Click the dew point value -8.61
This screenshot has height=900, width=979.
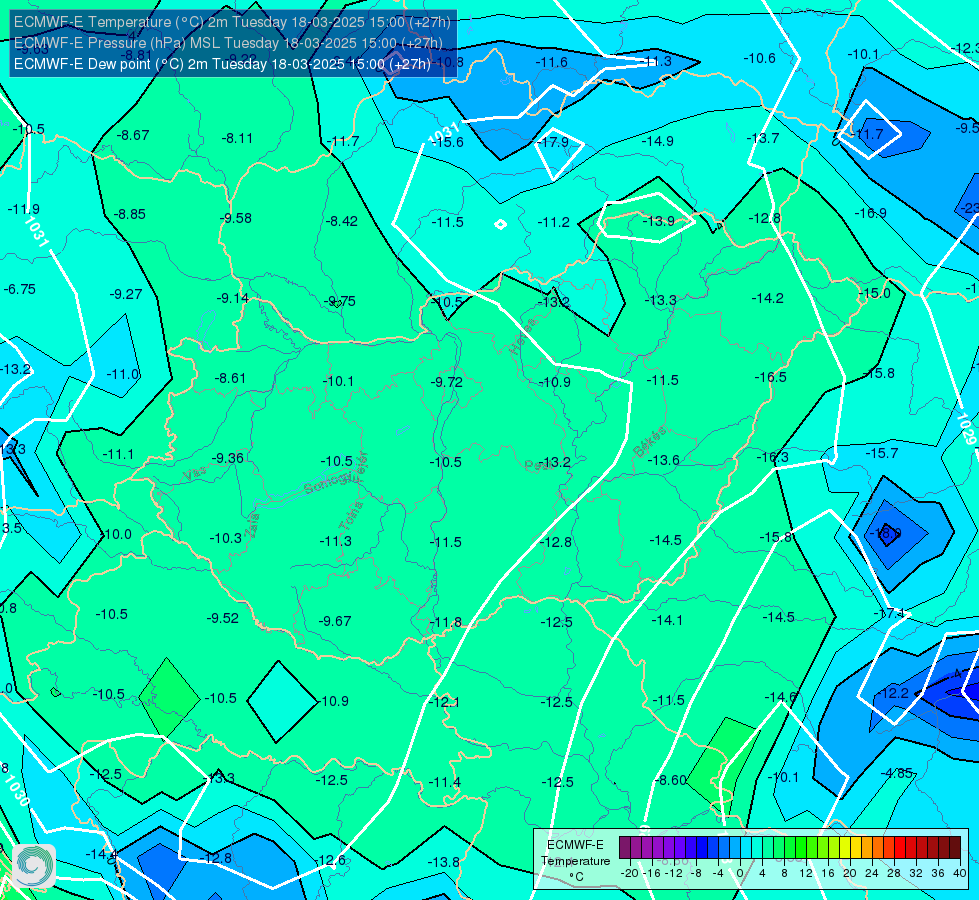click(x=230, y=378)
